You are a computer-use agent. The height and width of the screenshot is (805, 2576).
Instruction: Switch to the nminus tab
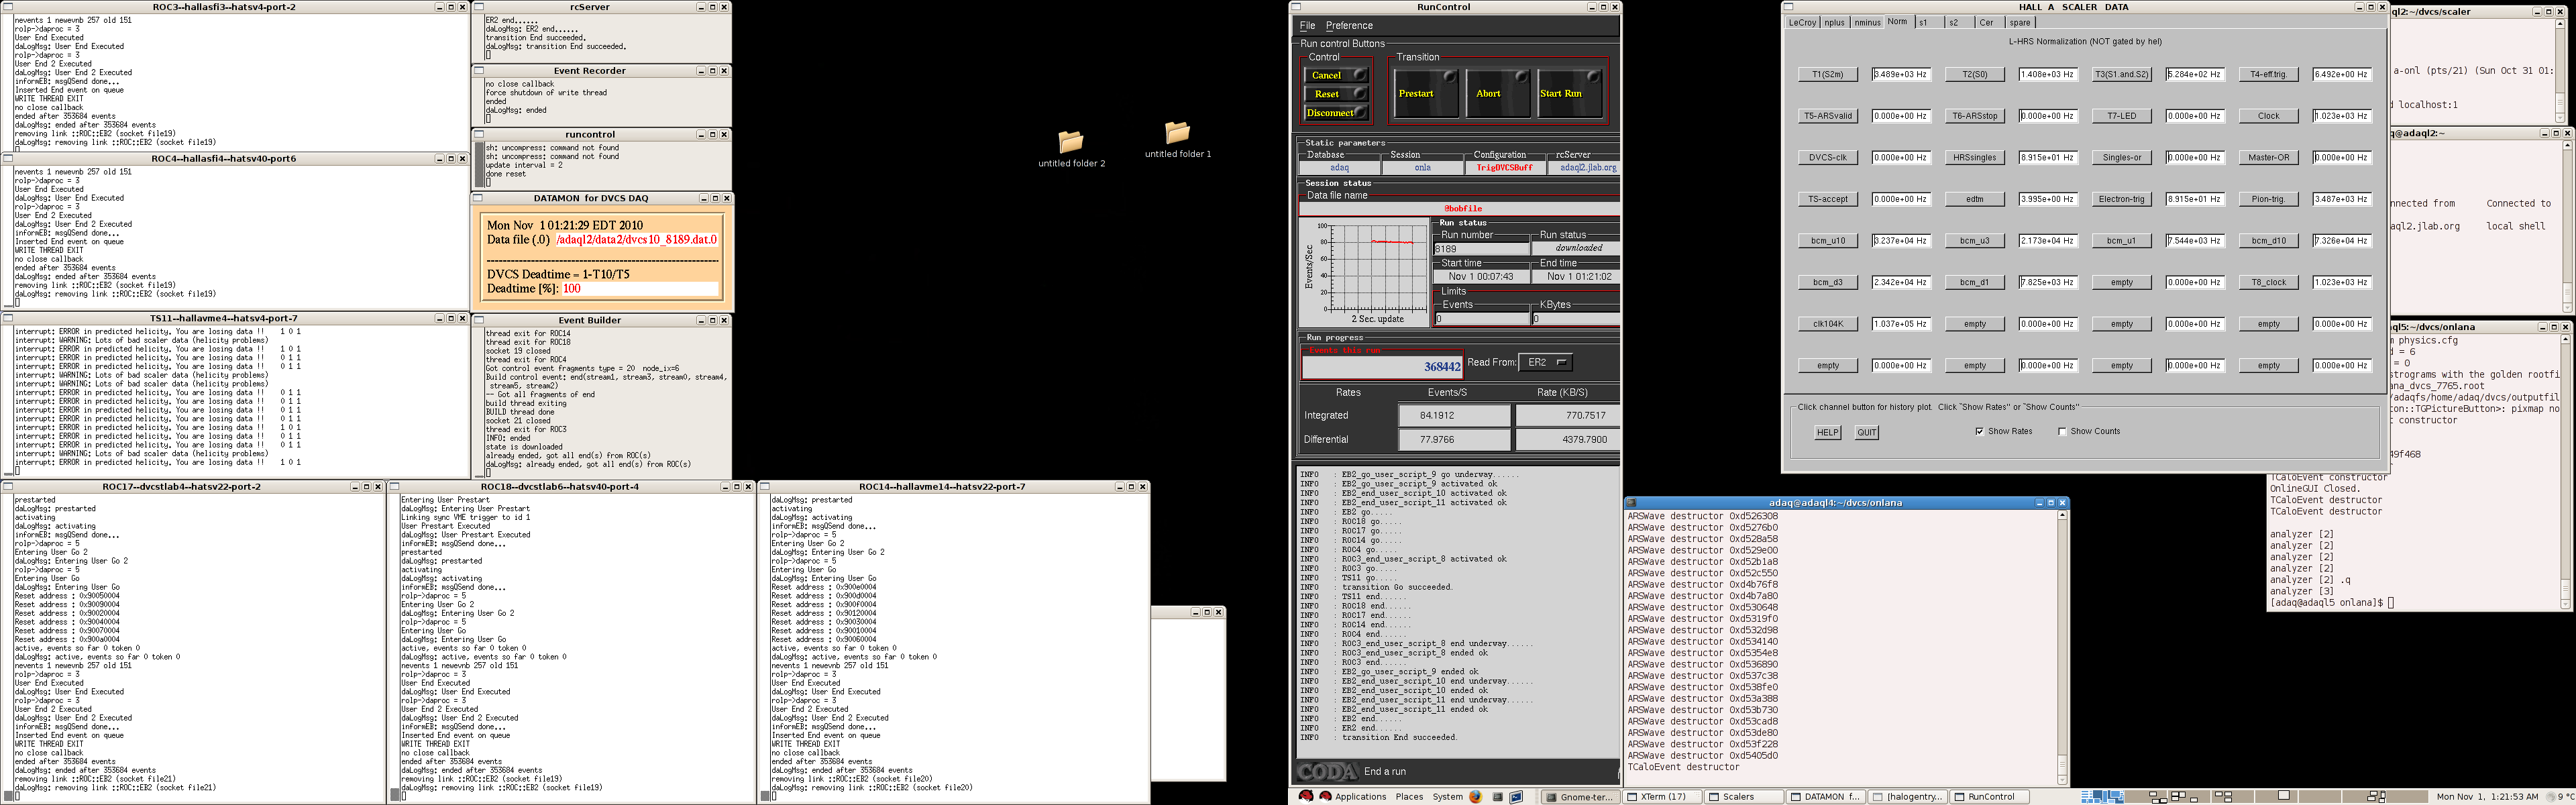[x=1867, y=22]
